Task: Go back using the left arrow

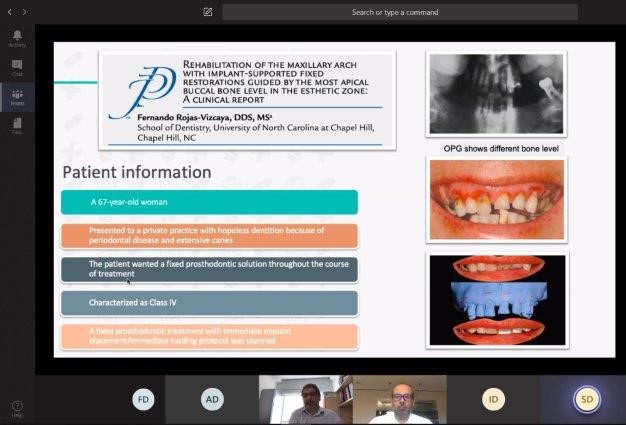Action: point(10,12)
